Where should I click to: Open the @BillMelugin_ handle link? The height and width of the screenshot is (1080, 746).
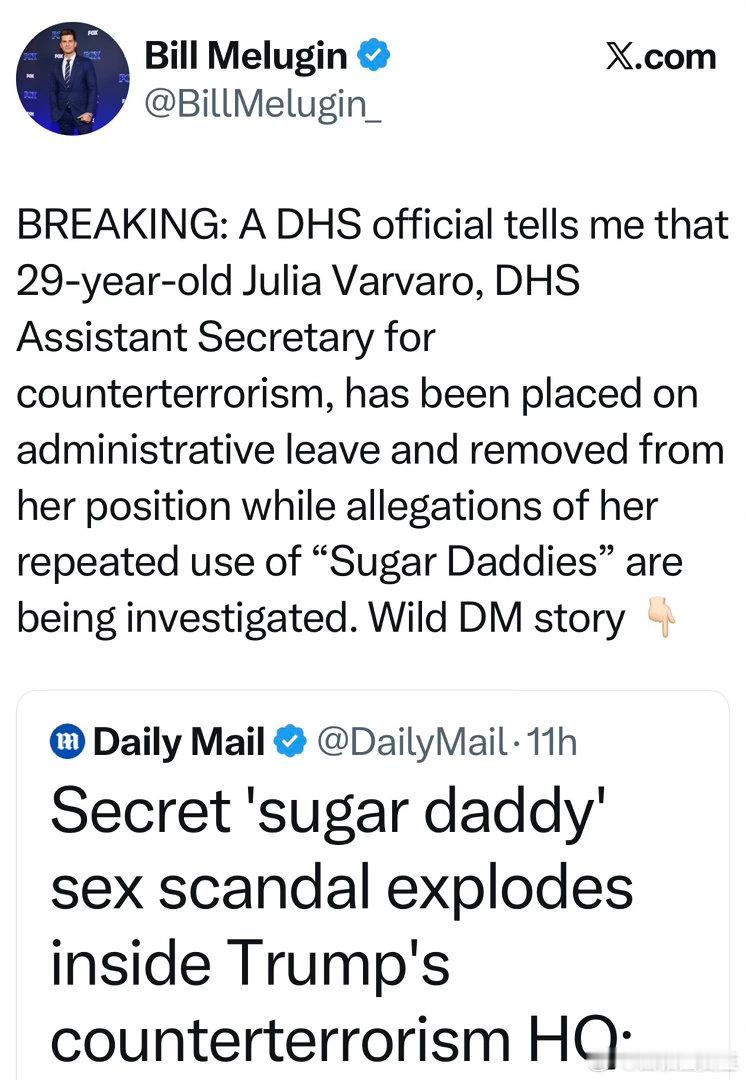[x=264, y=104]
